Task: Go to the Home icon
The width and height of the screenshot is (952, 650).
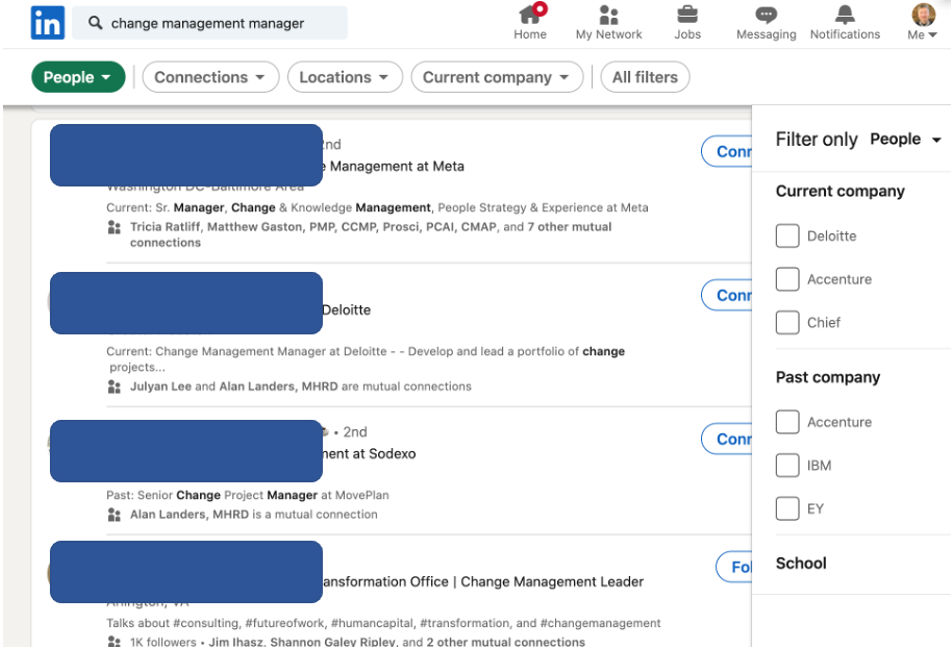Action: [x=530, y=15]
